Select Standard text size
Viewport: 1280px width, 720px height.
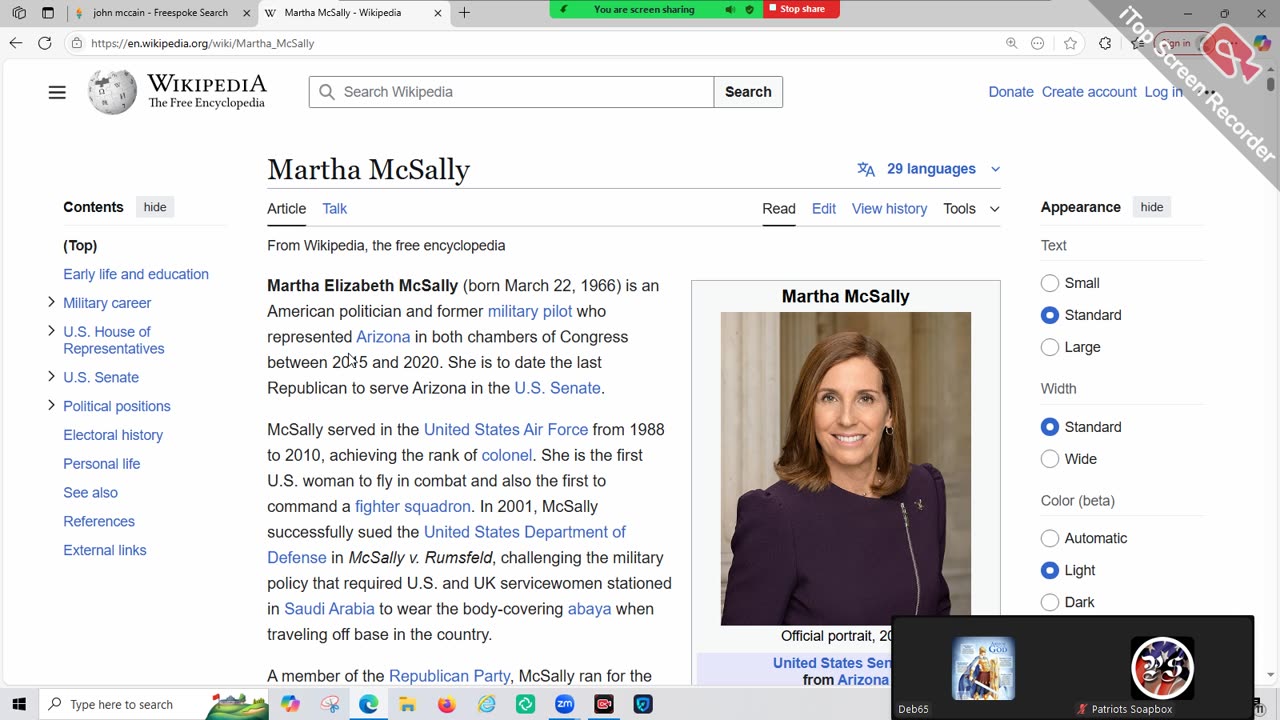point(1050,315)
